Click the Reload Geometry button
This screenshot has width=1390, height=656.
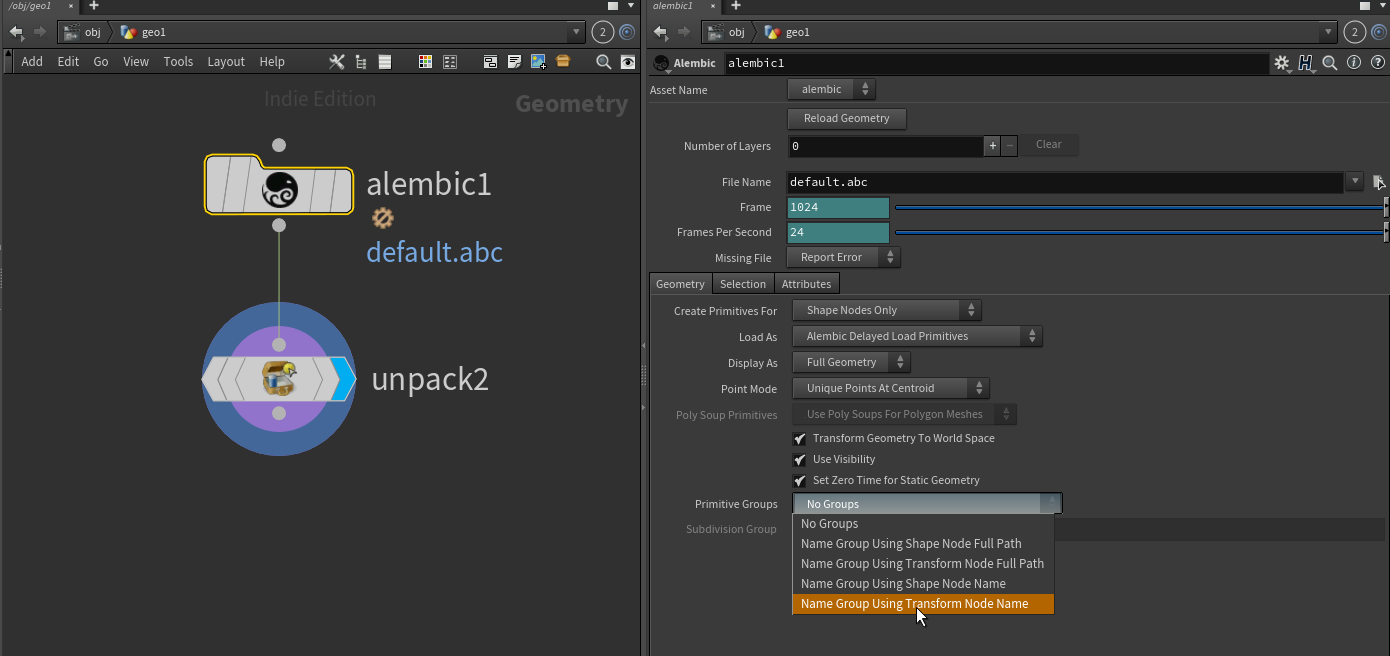[x=847, y=118]
